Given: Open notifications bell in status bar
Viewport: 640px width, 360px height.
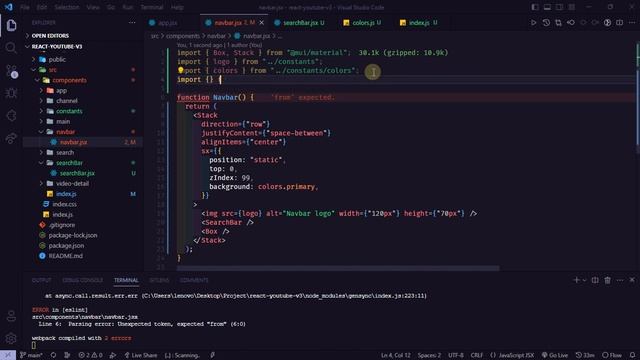Looking at the screenshot, I should [x=632, y=355].
